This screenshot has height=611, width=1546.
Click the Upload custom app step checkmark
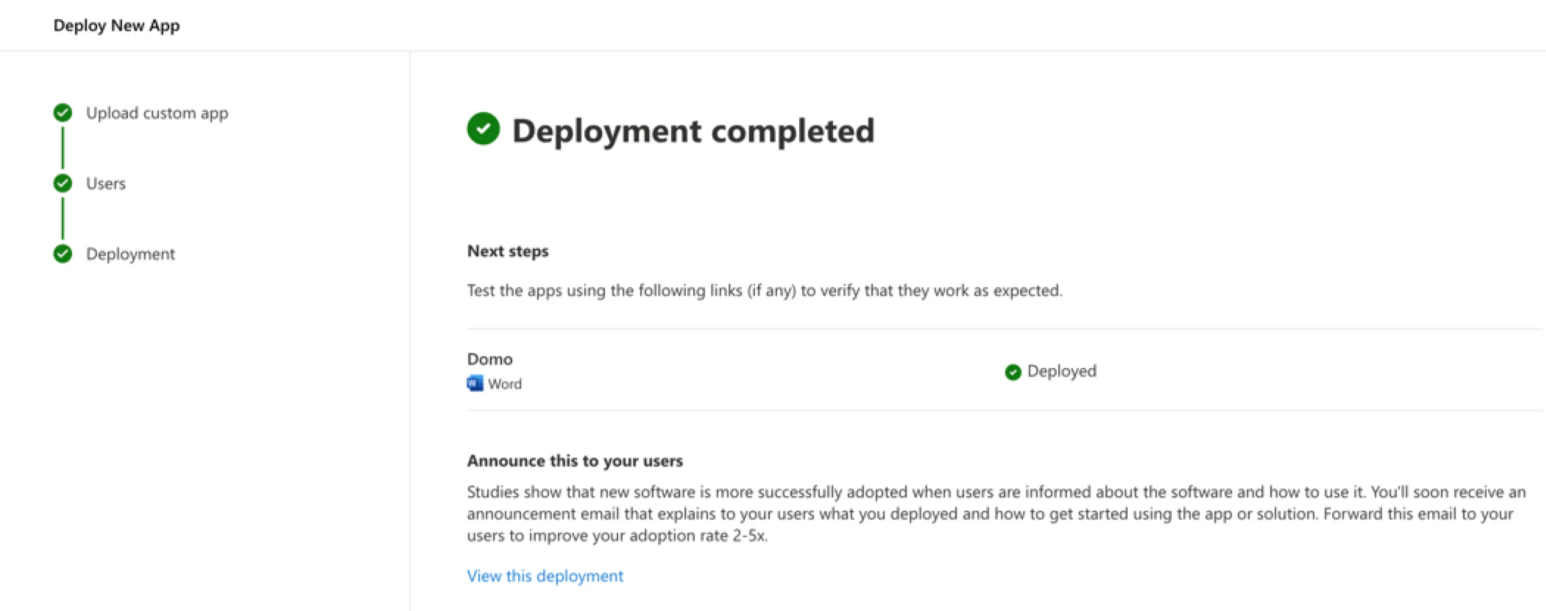coord(63,113)
